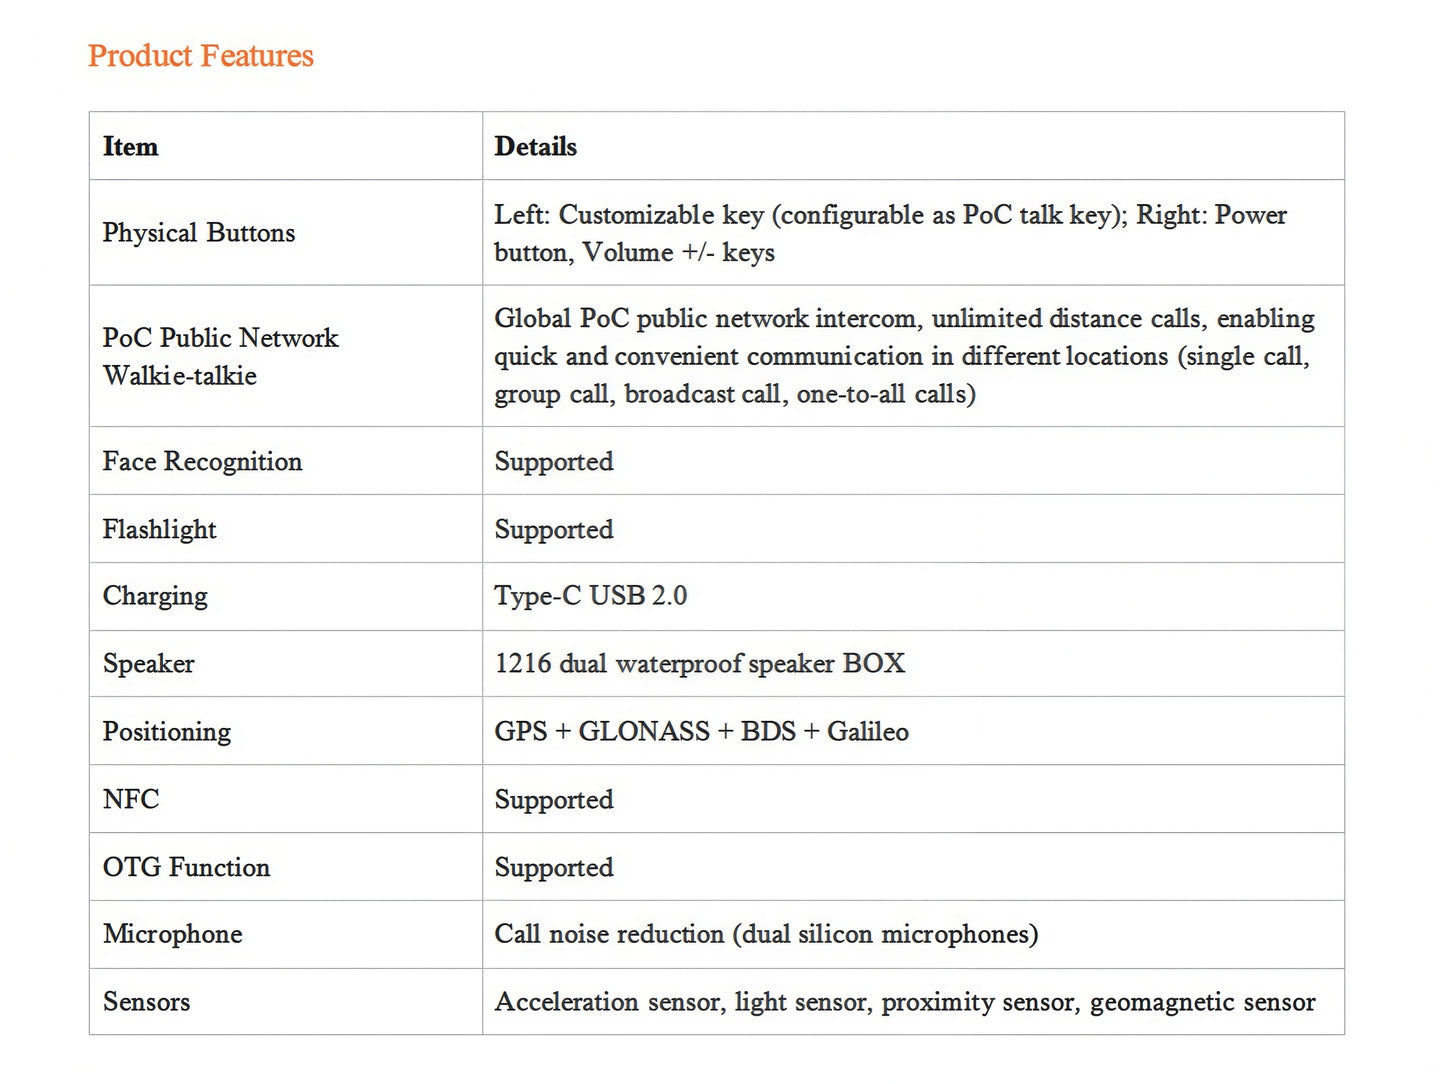Click the NFC row label

tap(131, 800)
